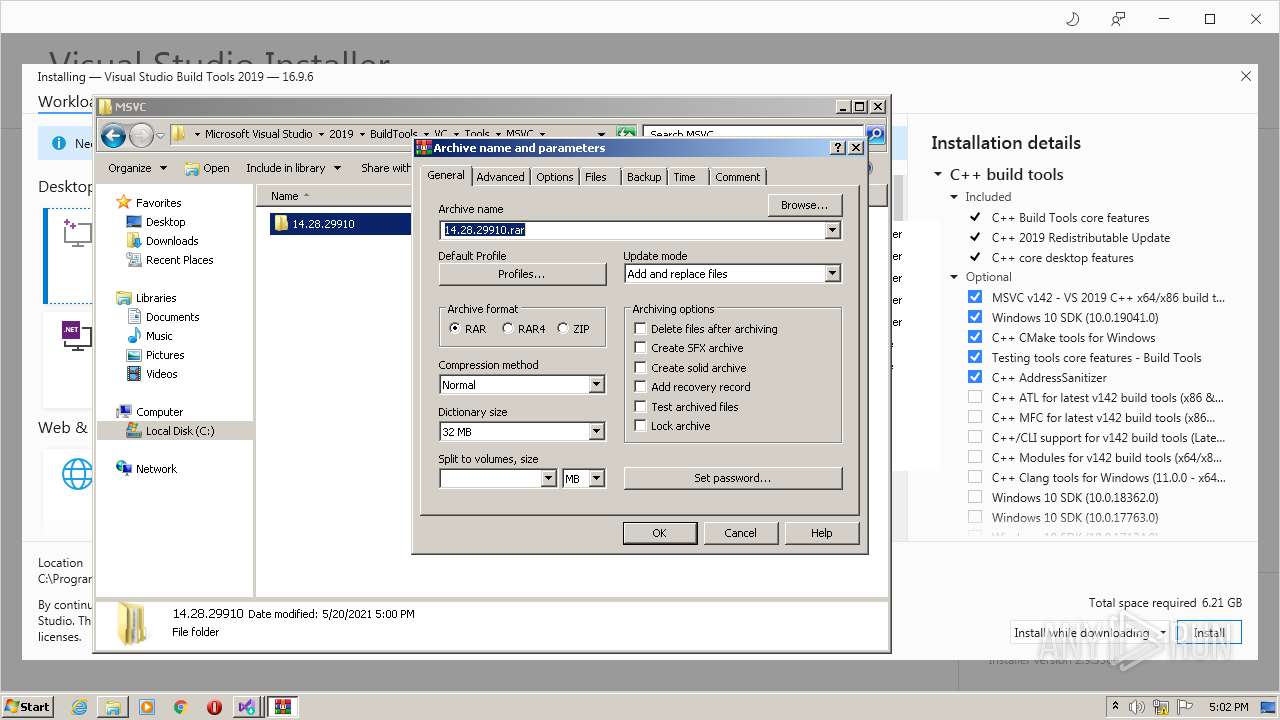Switch to Visual Studio Installer in the taskbar
Screen dimensions: 1280x720
(x=247, y=706)
